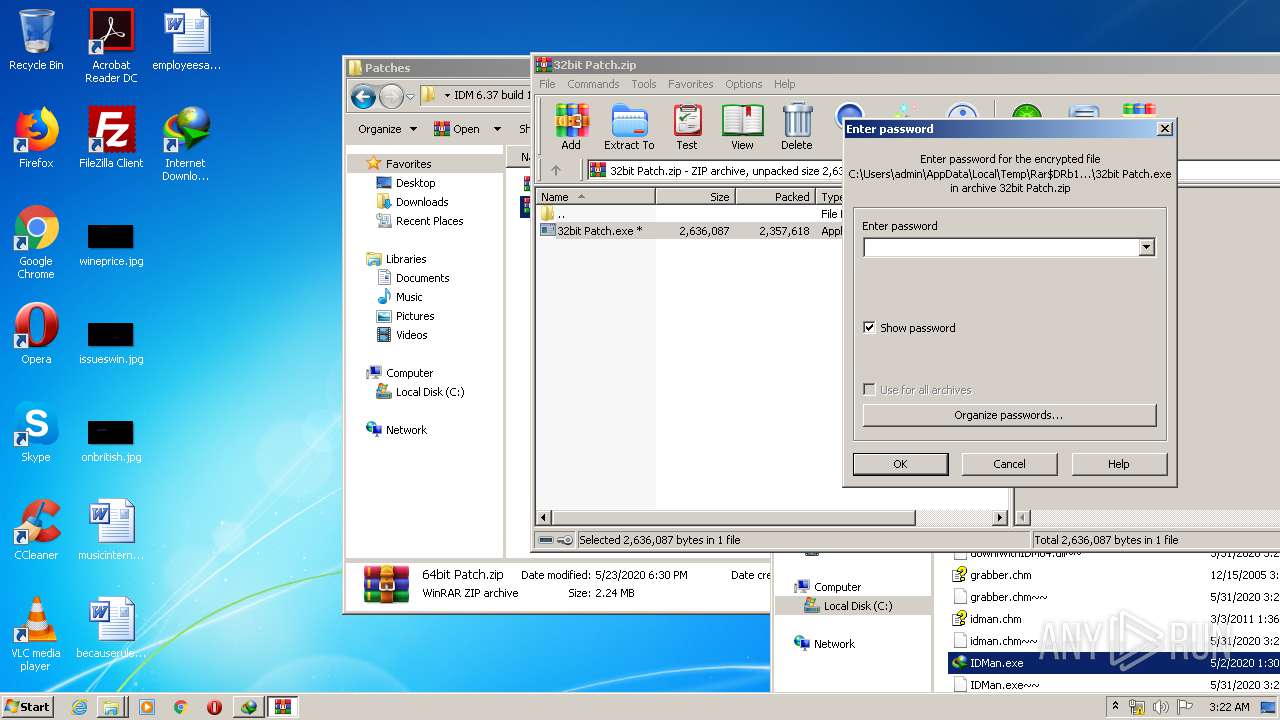
Task: Open the Options menu
Action: pos(744,84)
